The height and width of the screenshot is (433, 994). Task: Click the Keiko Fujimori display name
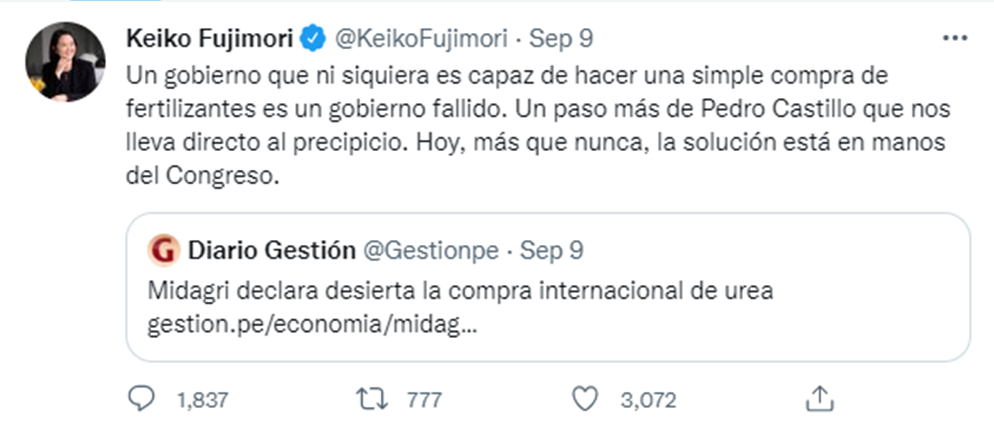pyautogui.click(x=210, y=39)
